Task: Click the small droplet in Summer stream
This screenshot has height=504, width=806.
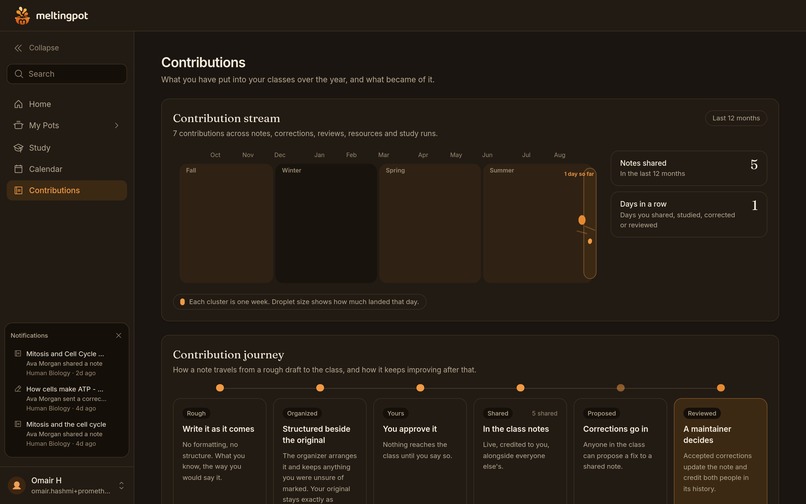Action: 590,241
